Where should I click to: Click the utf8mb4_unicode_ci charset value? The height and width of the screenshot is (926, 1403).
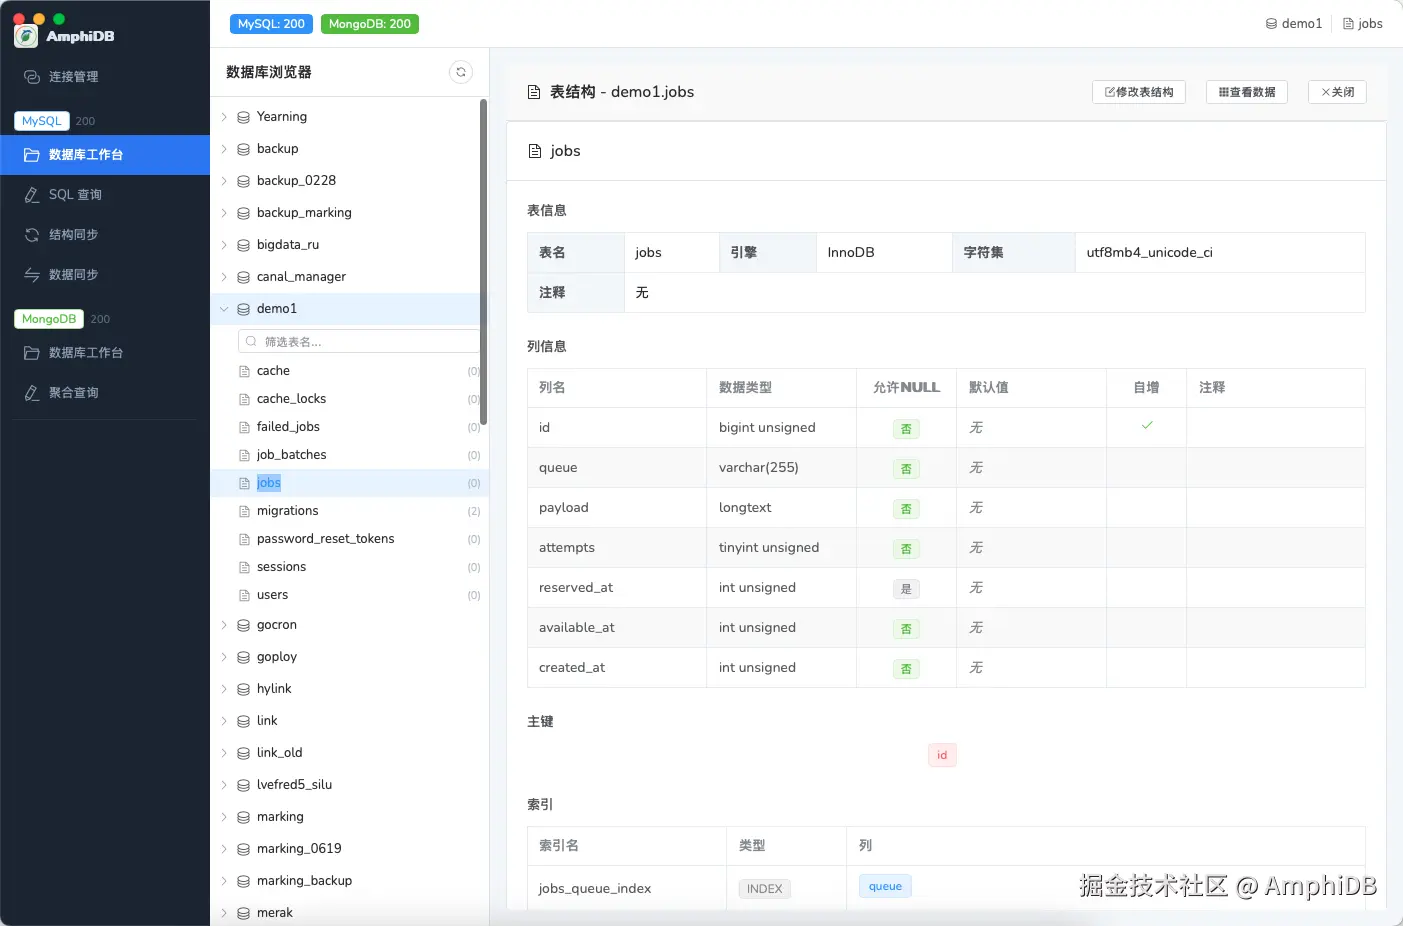click(1150, 253)
